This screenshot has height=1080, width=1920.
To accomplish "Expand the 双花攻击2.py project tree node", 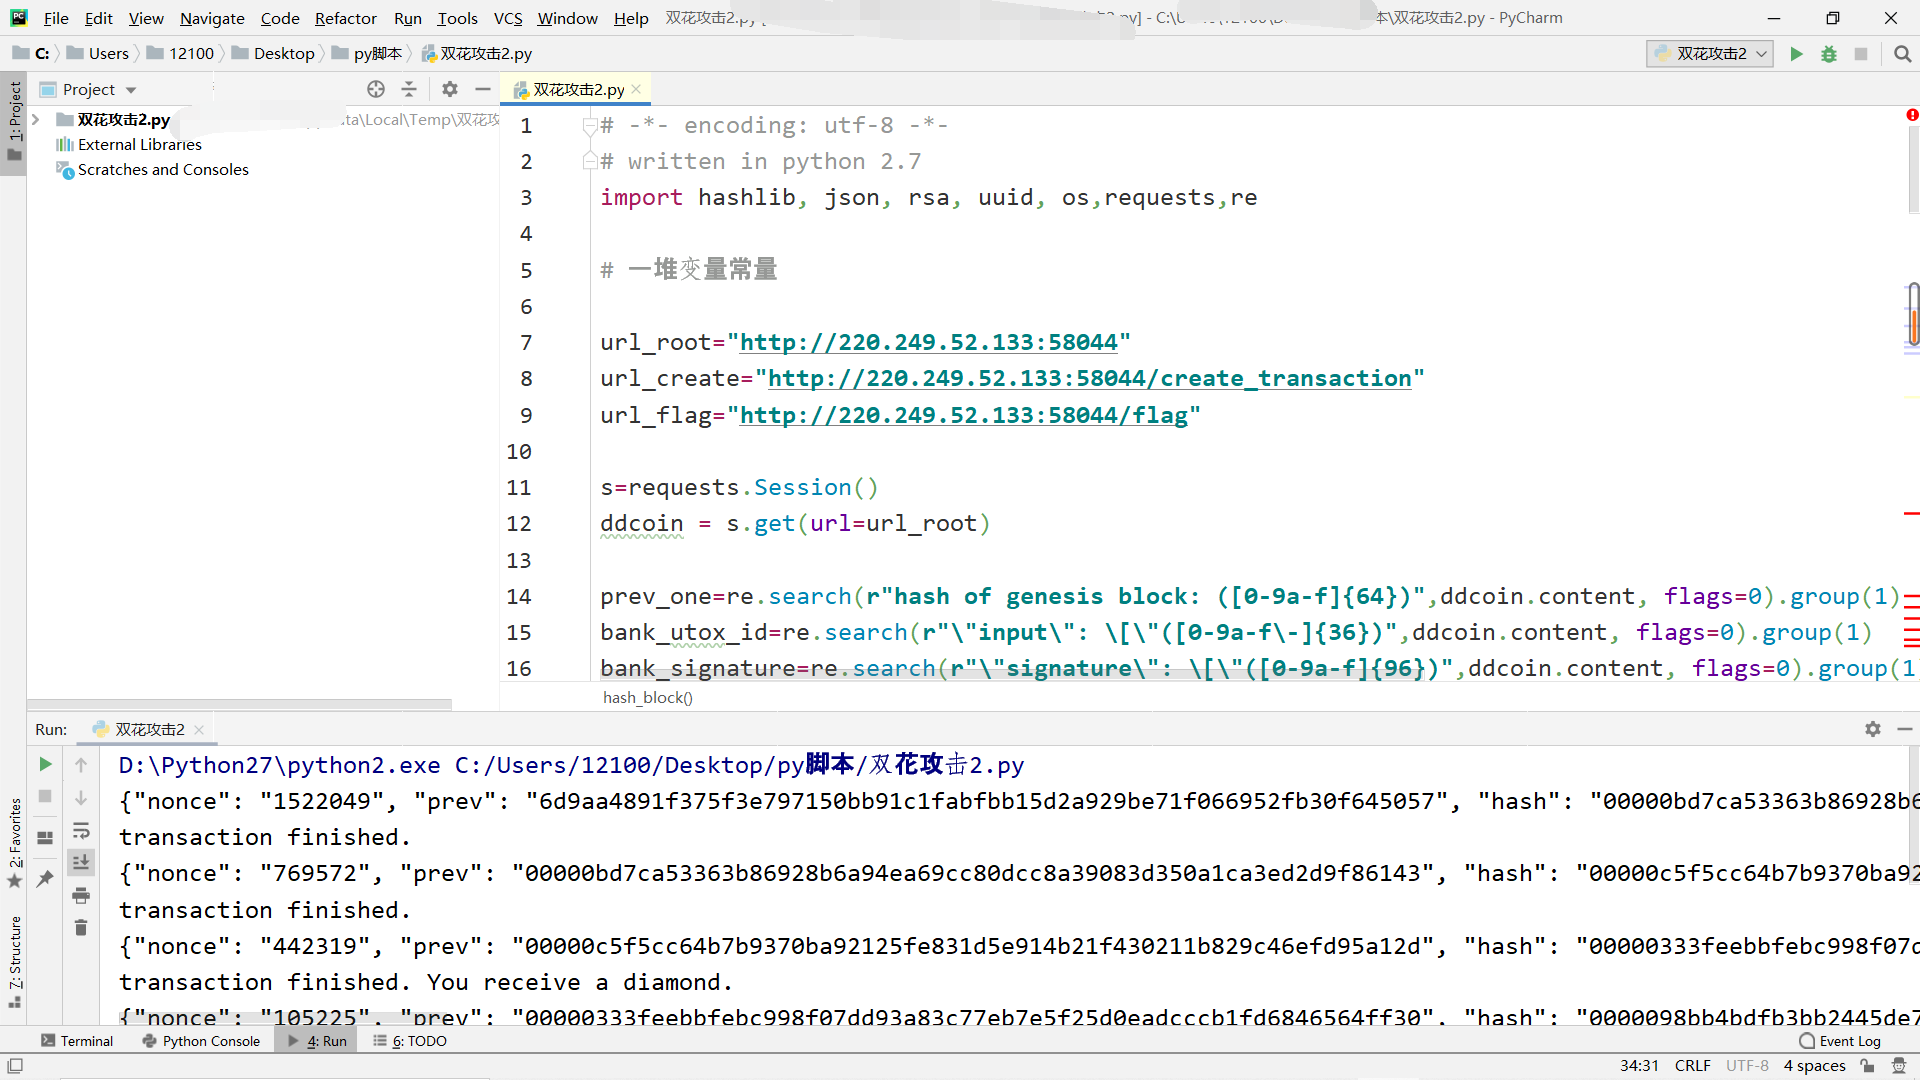I will pyautogui.click(x=36, y=119).
